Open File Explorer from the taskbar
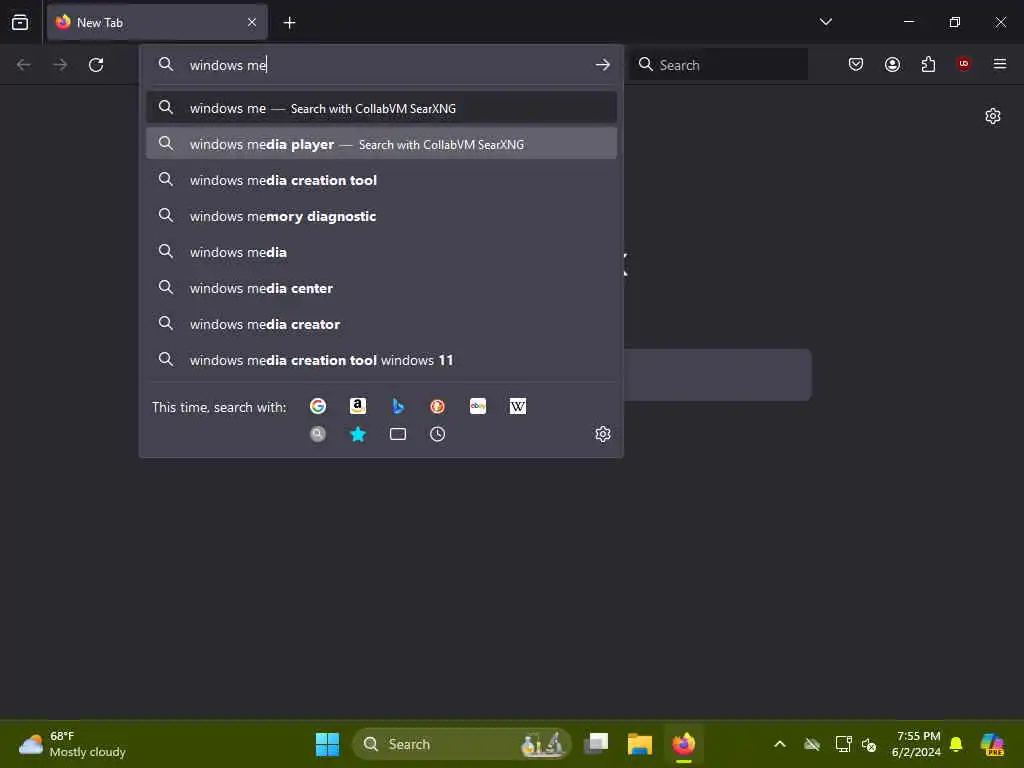1024x768 pixels. (x=640, y=744)
